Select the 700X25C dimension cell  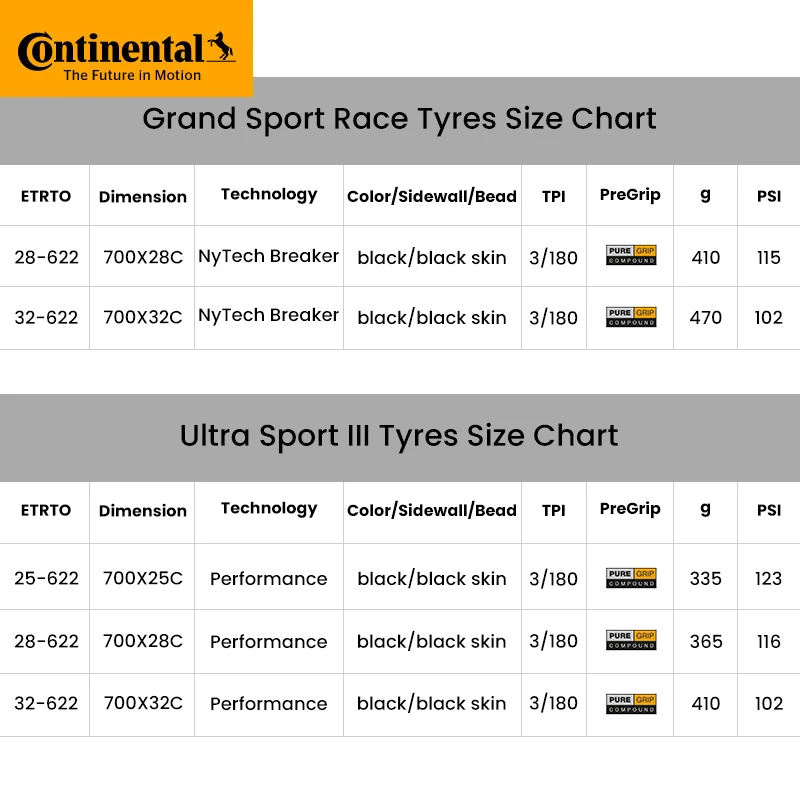143,578
